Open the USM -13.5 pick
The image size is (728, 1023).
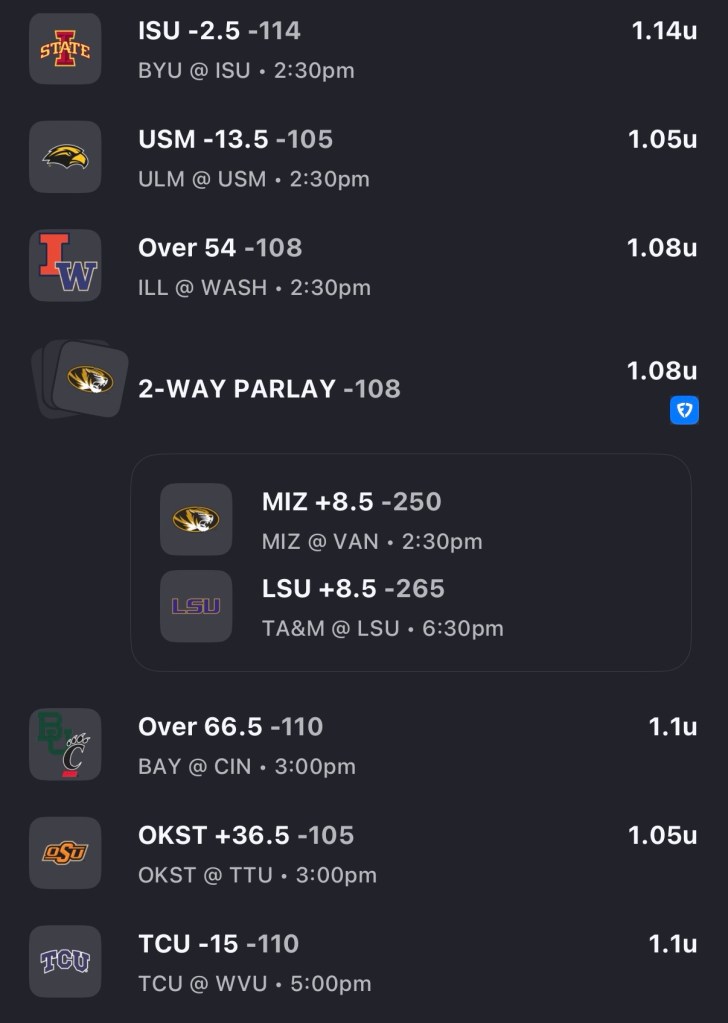pos(235,139)
